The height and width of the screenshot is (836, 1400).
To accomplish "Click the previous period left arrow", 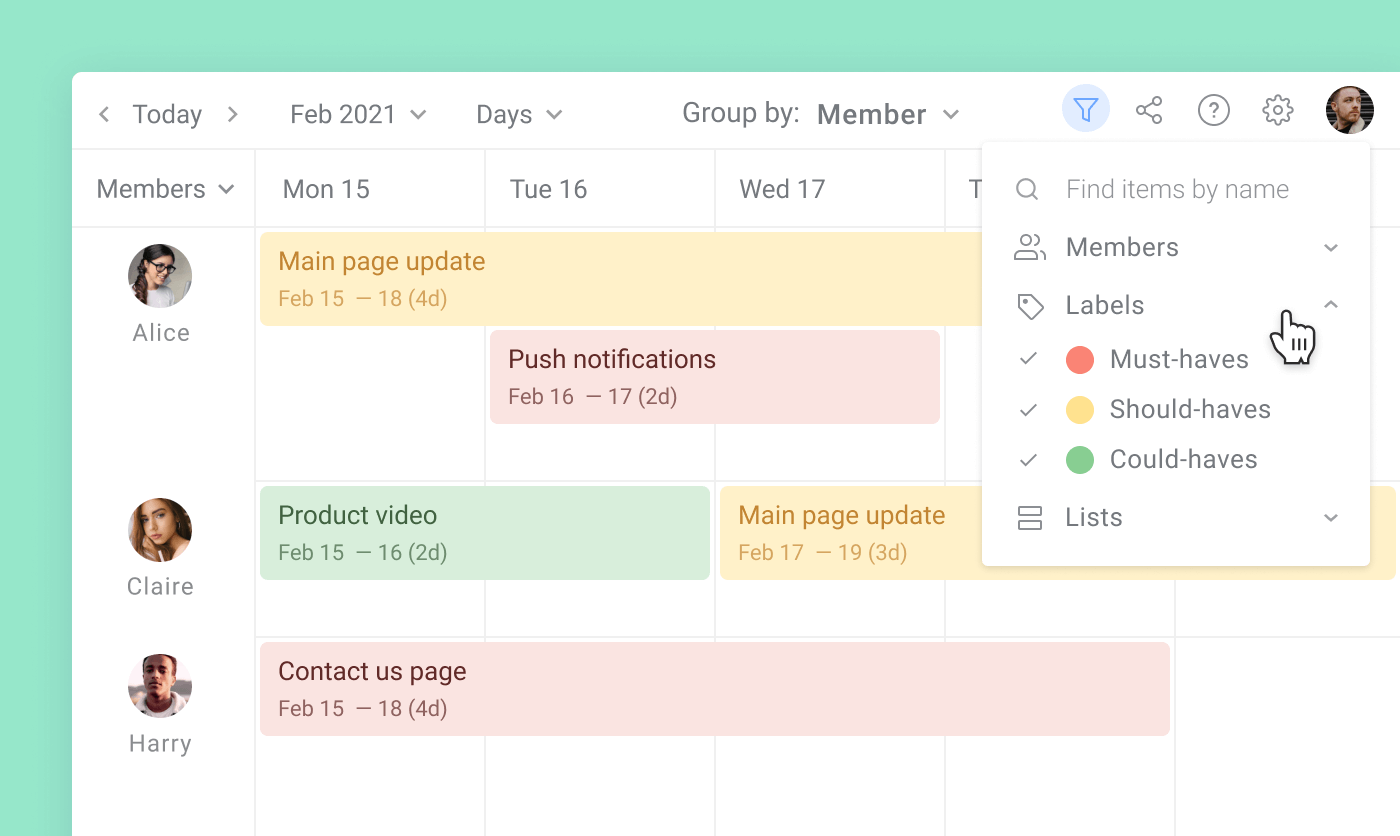I will (x=104, y=115).
